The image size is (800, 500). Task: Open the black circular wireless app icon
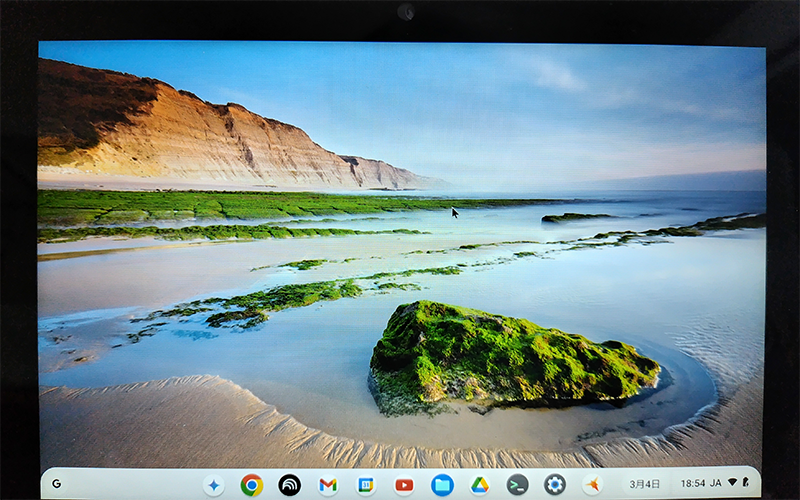pyautogui.click(x=290, y=485)
